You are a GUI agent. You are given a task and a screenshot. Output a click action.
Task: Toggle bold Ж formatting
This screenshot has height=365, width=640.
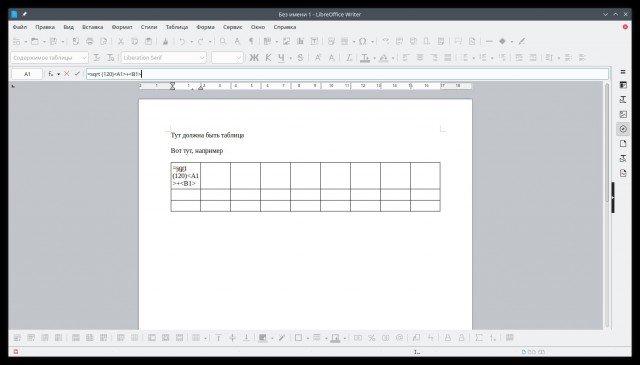(254, 58)
